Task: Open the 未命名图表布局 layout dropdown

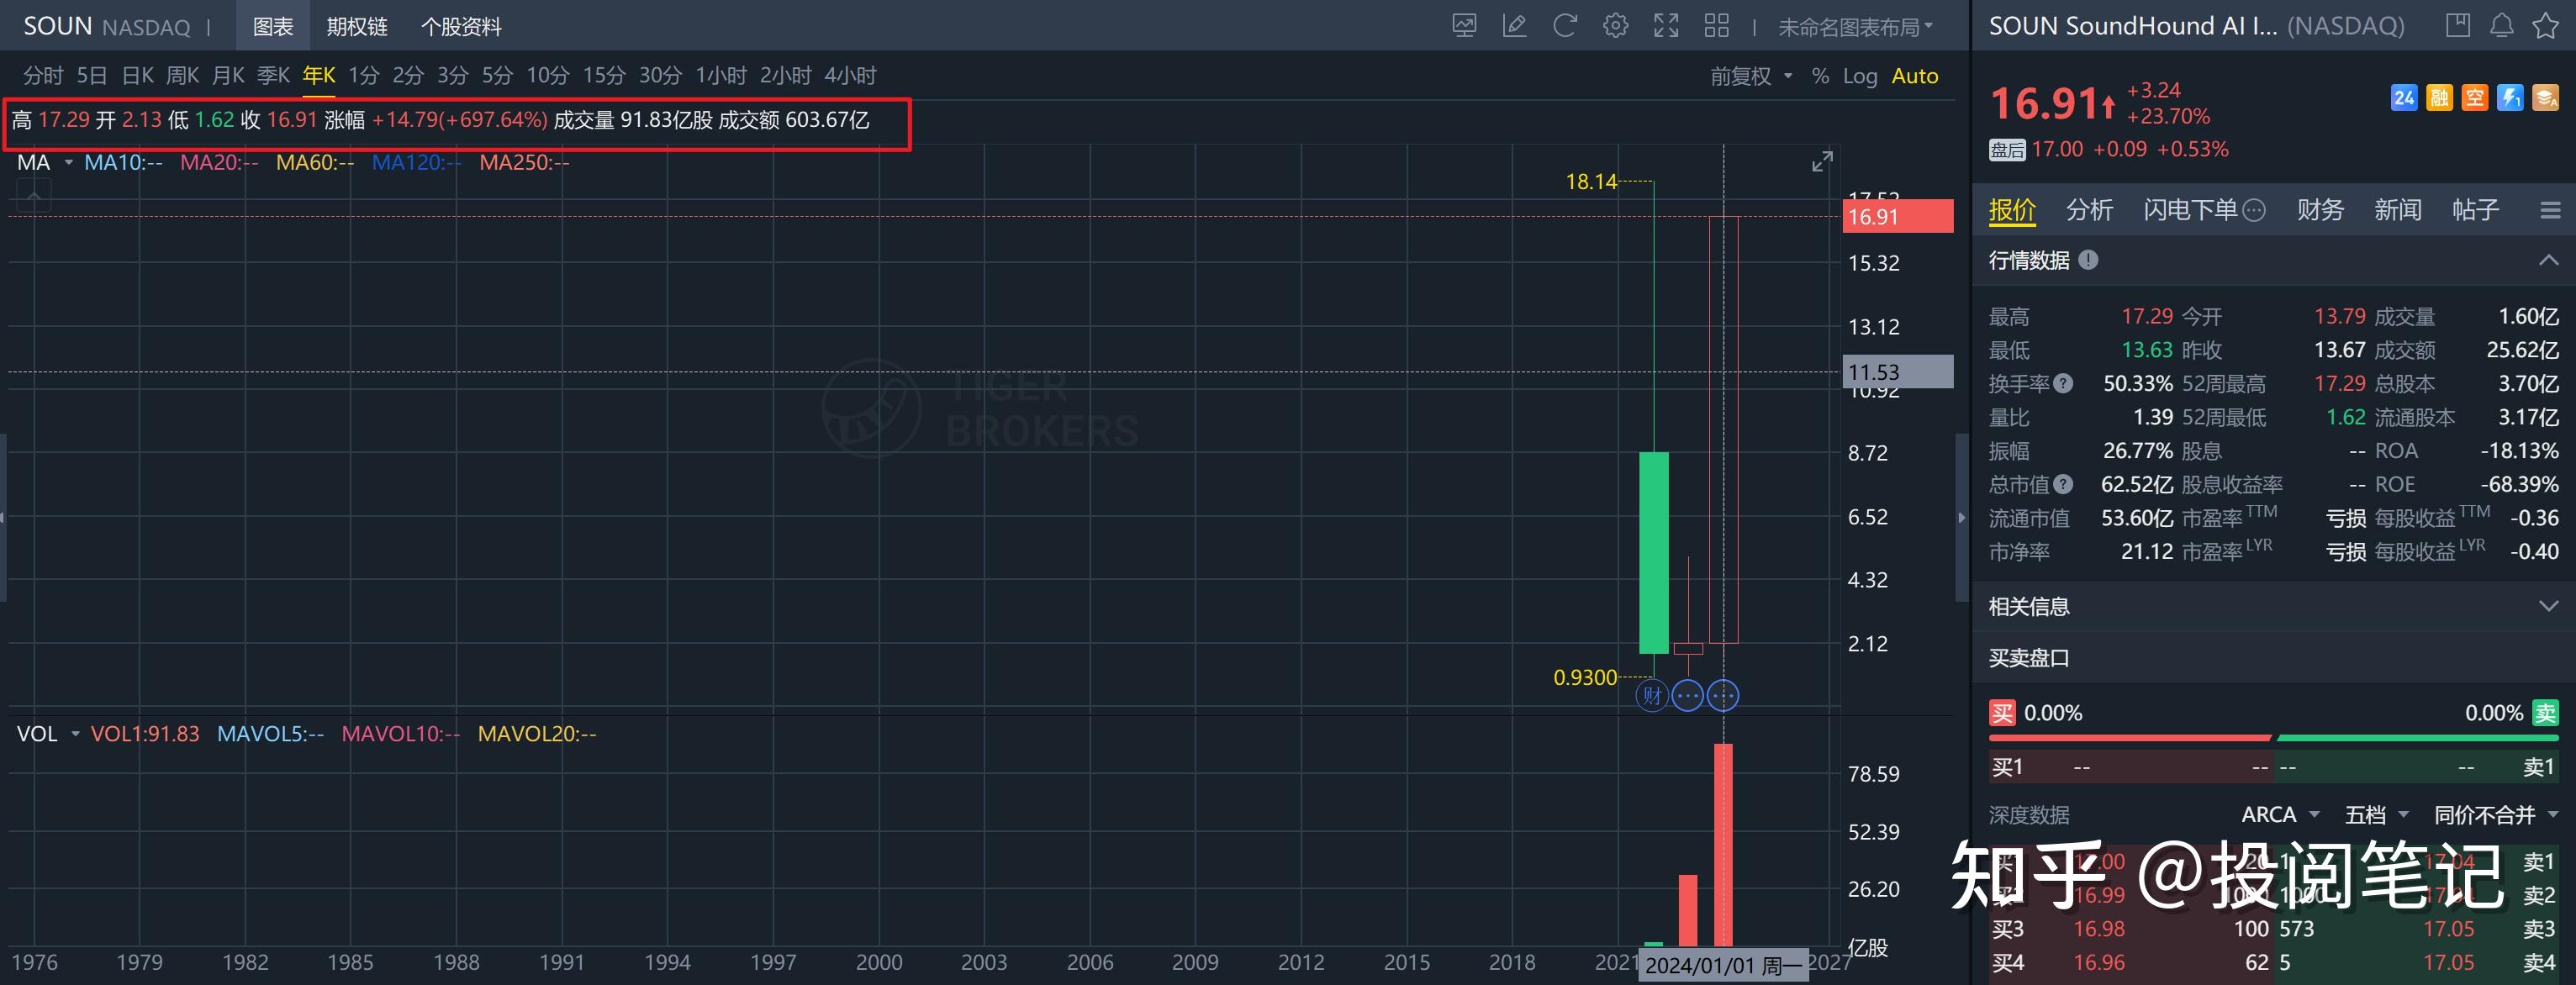Action: click(x=1855, y=27)
